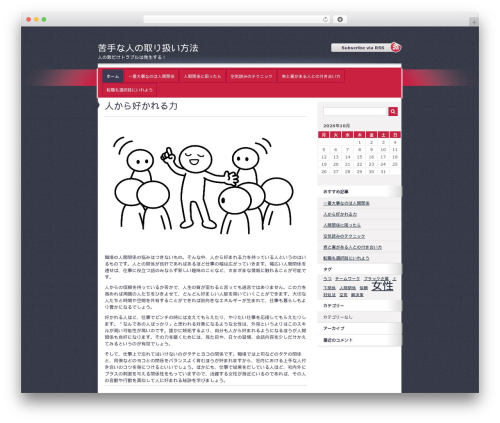500x423 pixels.
Task: Click the カテゴリーなし sidebar entry
Action: coord(338,317)
